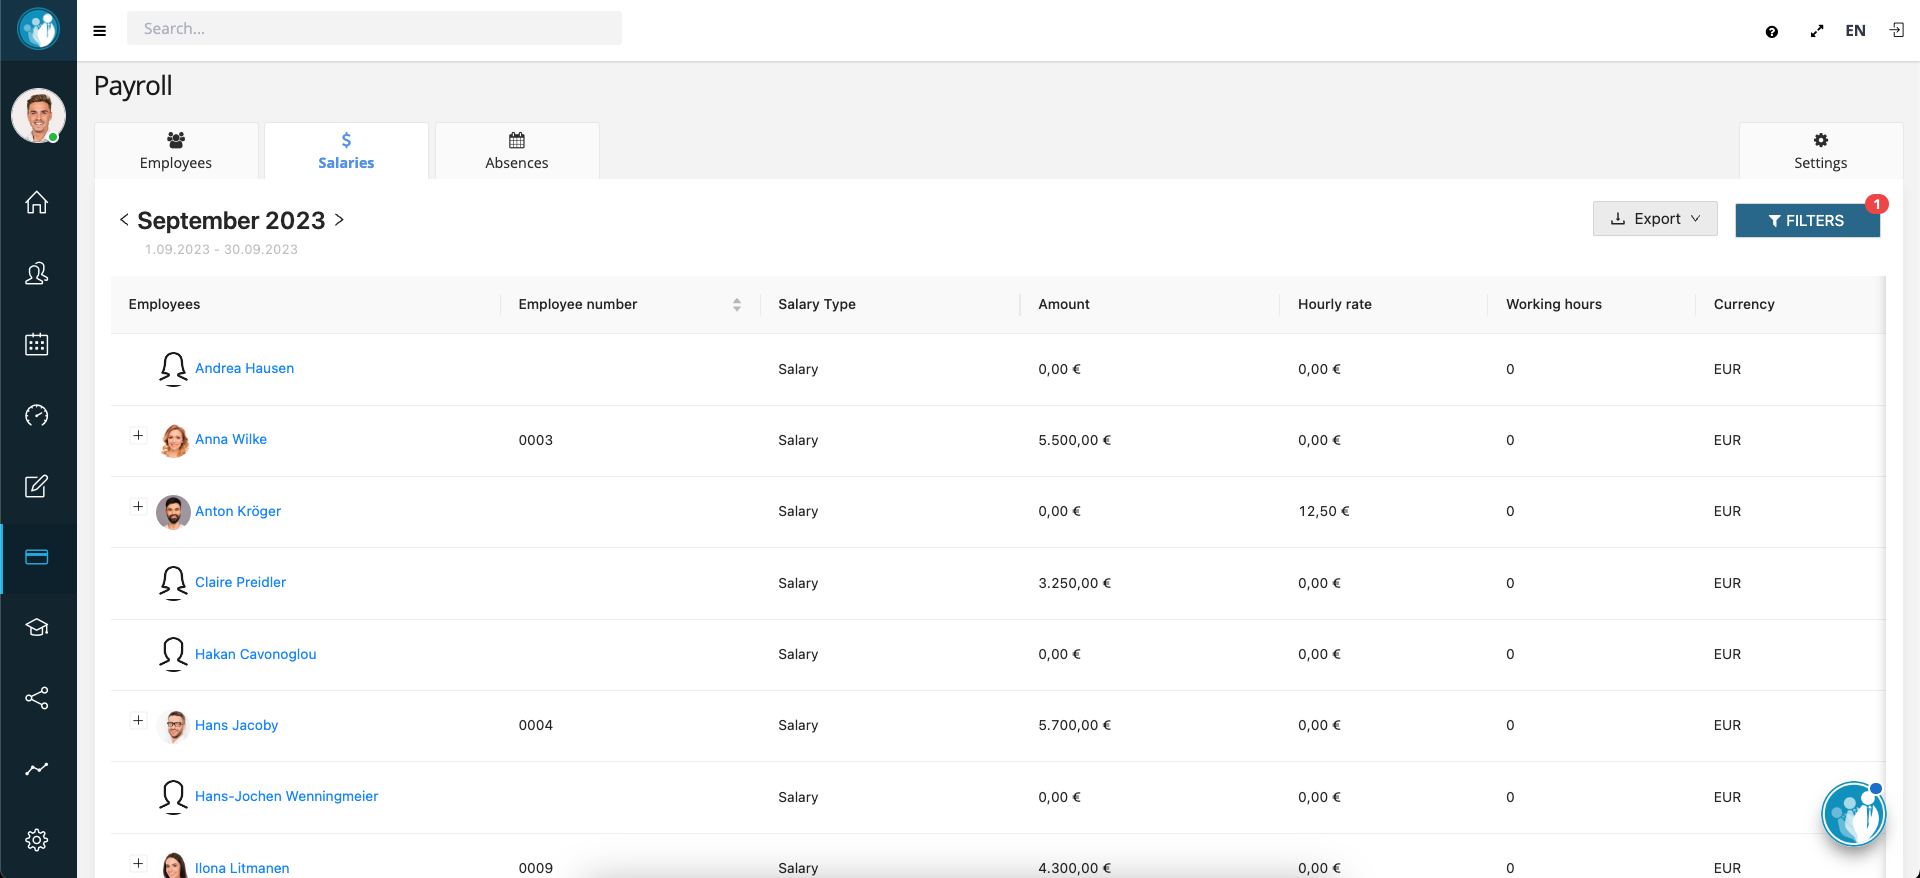Open the analytics trend line icon
The image size is (1920, 878).
tap(37, 769)
